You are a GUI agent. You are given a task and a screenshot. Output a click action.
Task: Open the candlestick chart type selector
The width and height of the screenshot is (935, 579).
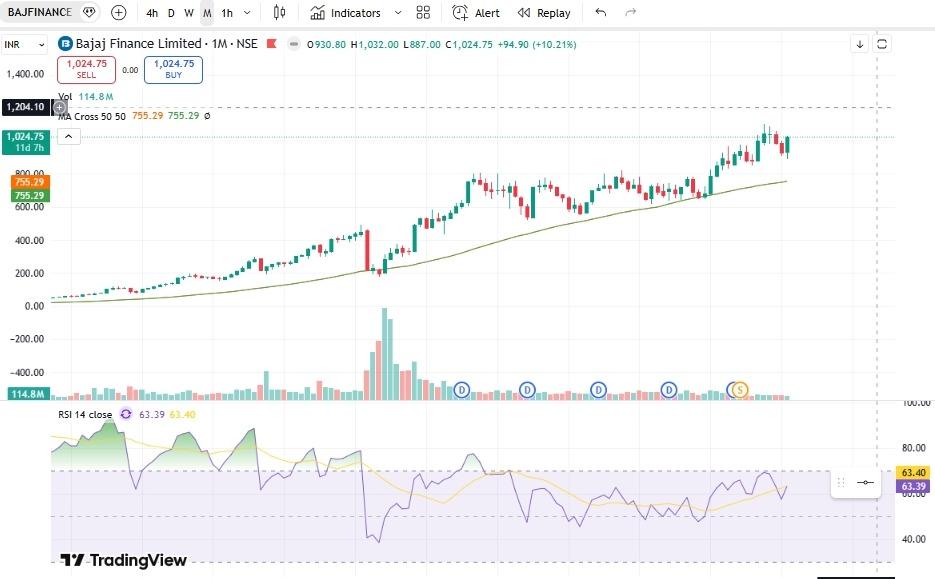[279, 13]
